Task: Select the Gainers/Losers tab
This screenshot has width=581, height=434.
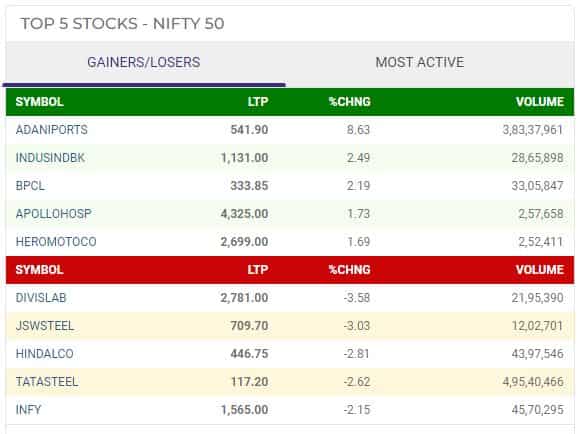Action: 144,62
